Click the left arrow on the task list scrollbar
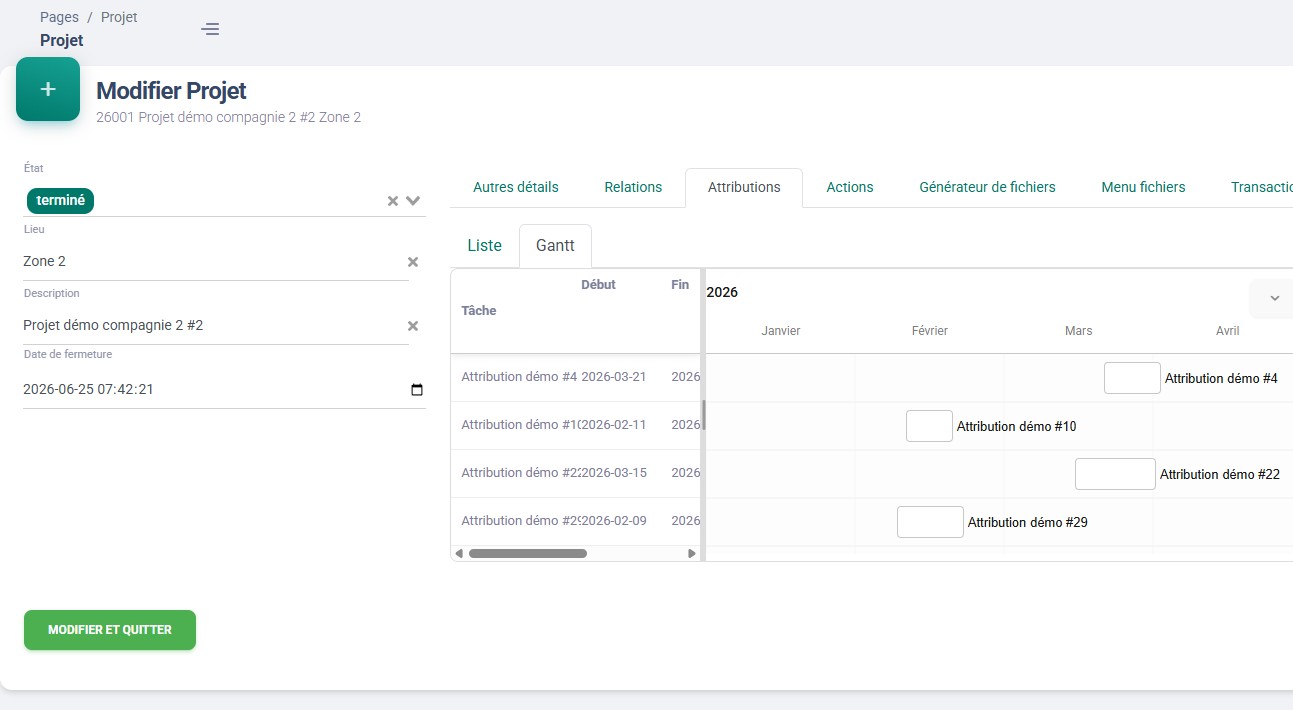This screenshot has height=710, width=1293. [x=461, y=553]
